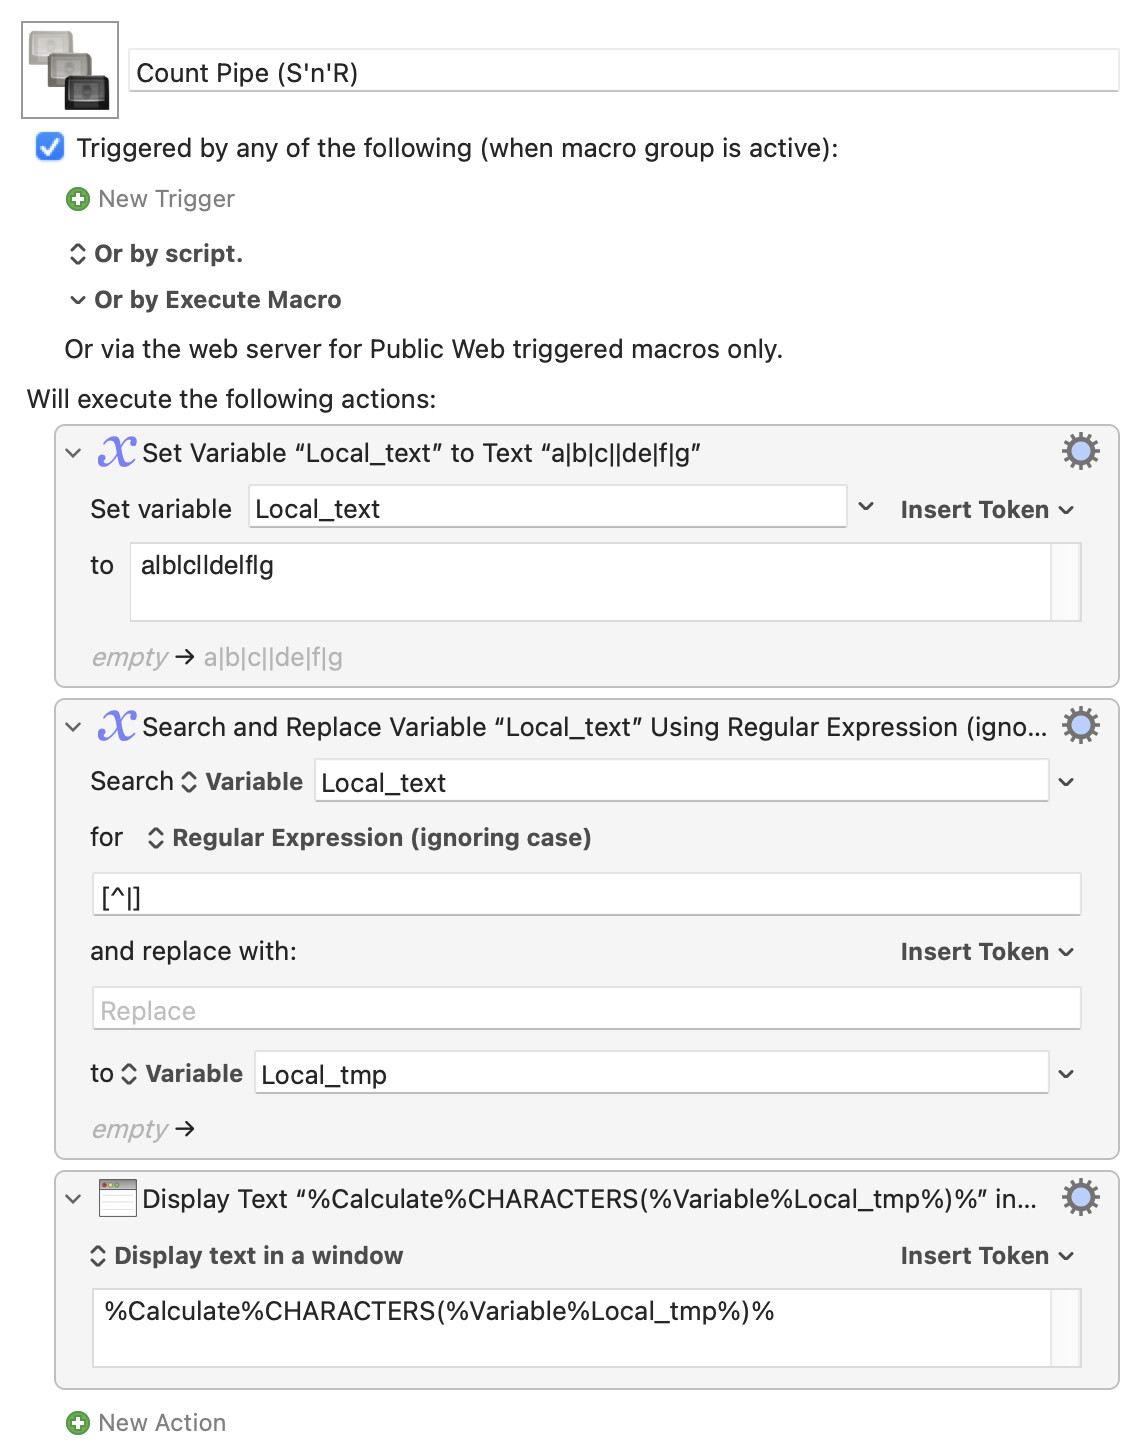
Task: Click Insert Token in Set Variable action
Action: pyautogui.click(x=987, y=510)
